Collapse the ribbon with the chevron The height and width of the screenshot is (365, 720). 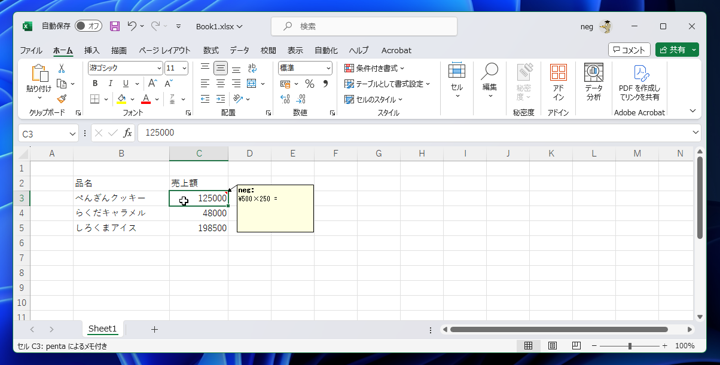click(x=692, y=111)
